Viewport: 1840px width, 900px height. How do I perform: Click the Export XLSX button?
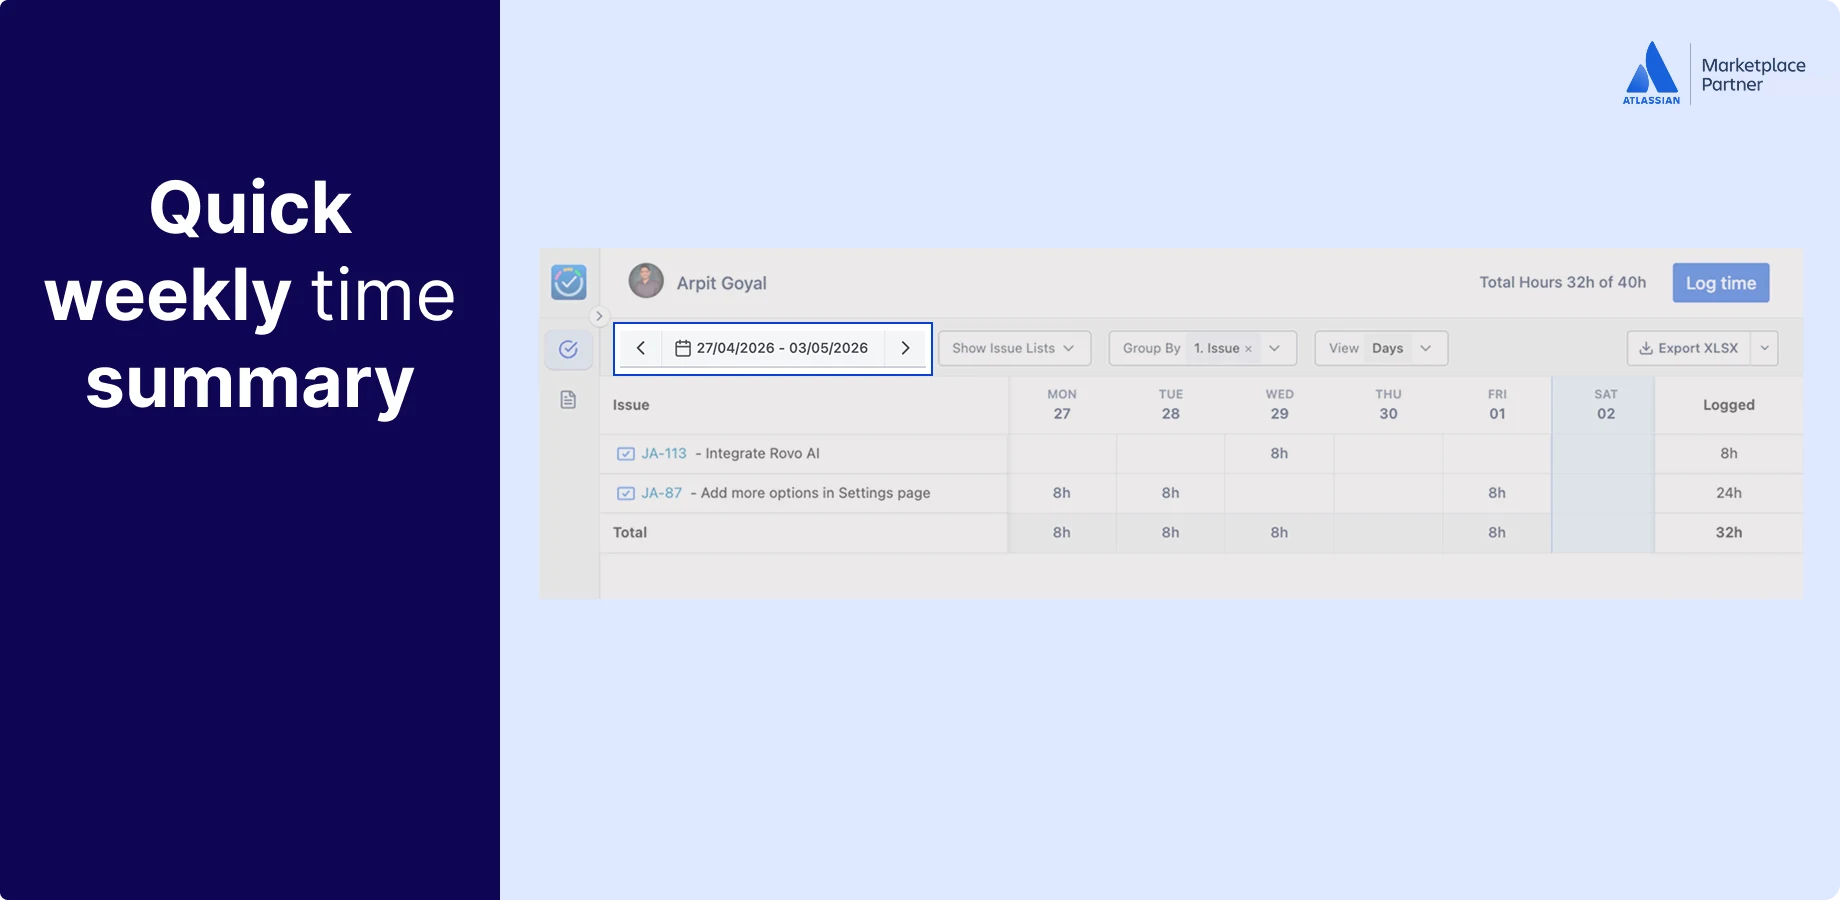[x=1689, y=348]
